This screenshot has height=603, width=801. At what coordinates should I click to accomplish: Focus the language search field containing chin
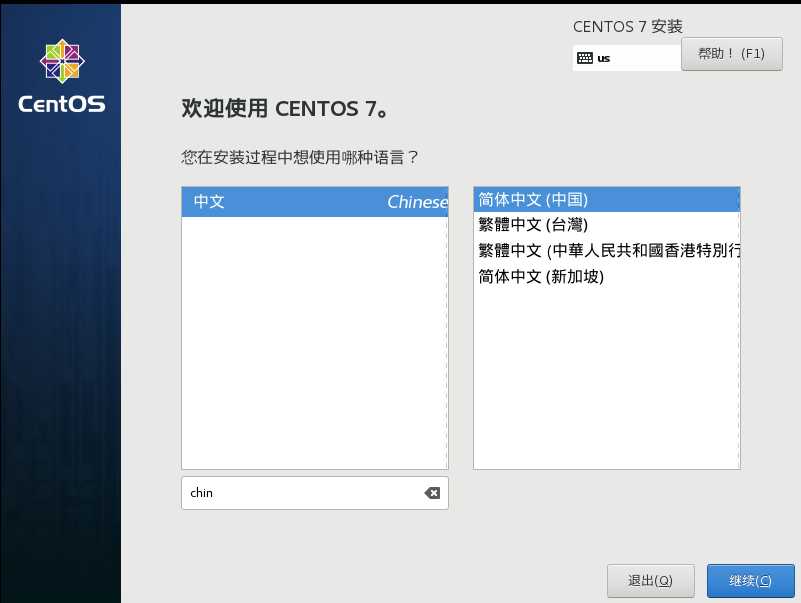click(315, 493)
